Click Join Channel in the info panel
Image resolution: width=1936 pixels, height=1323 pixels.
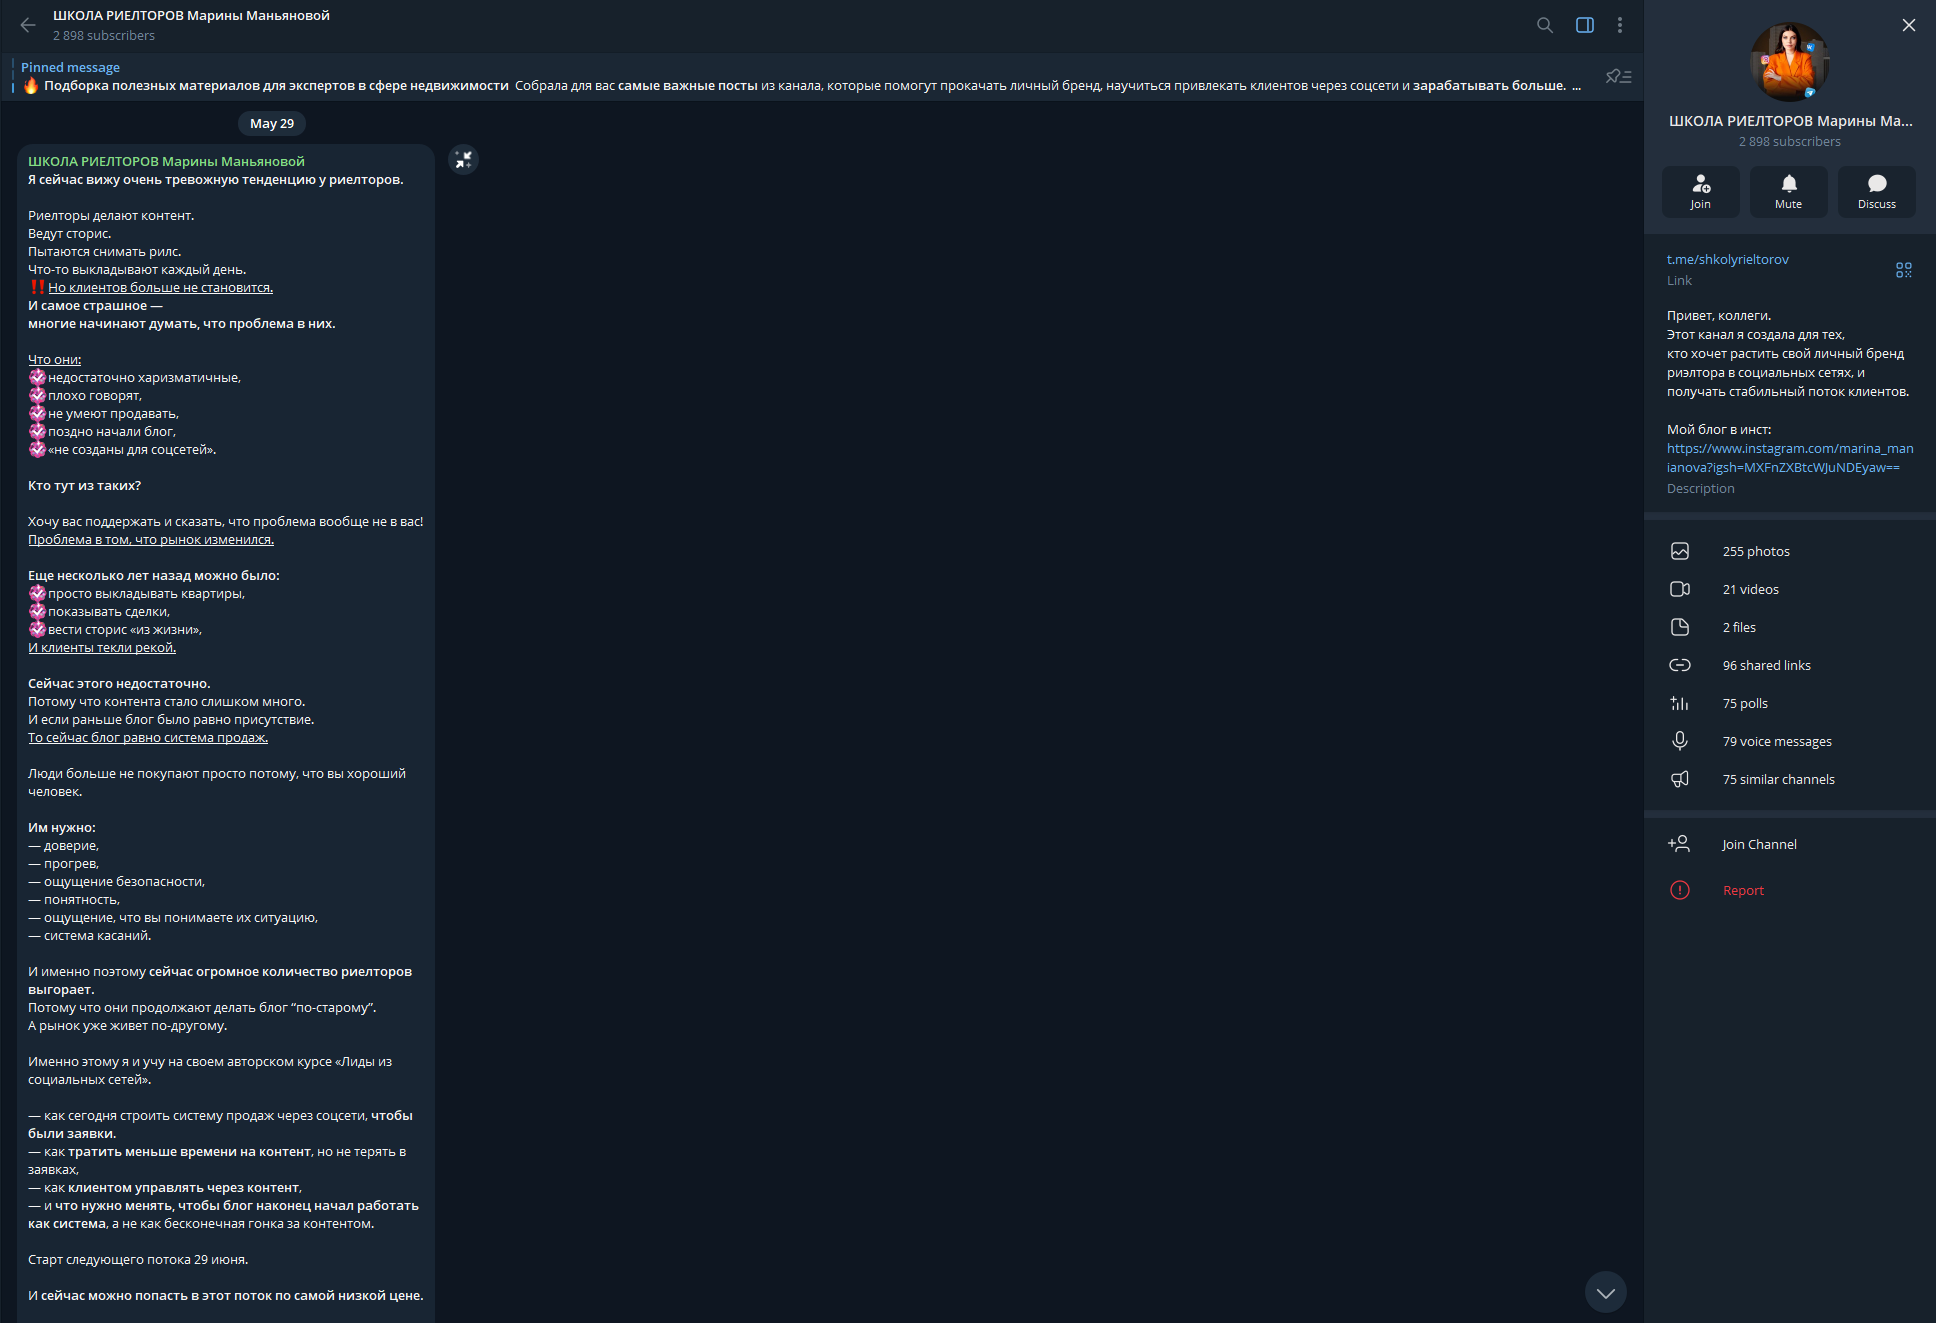[1790, 844]
